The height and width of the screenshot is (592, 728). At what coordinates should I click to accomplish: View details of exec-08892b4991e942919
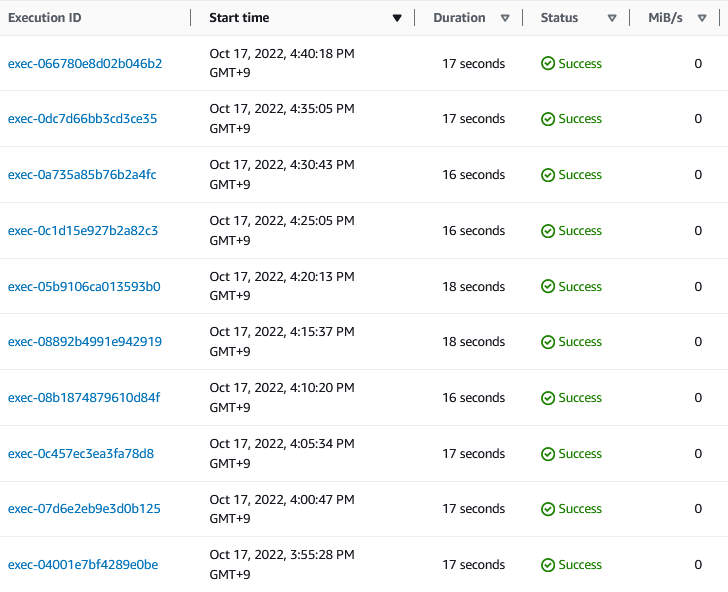[85, 342]
